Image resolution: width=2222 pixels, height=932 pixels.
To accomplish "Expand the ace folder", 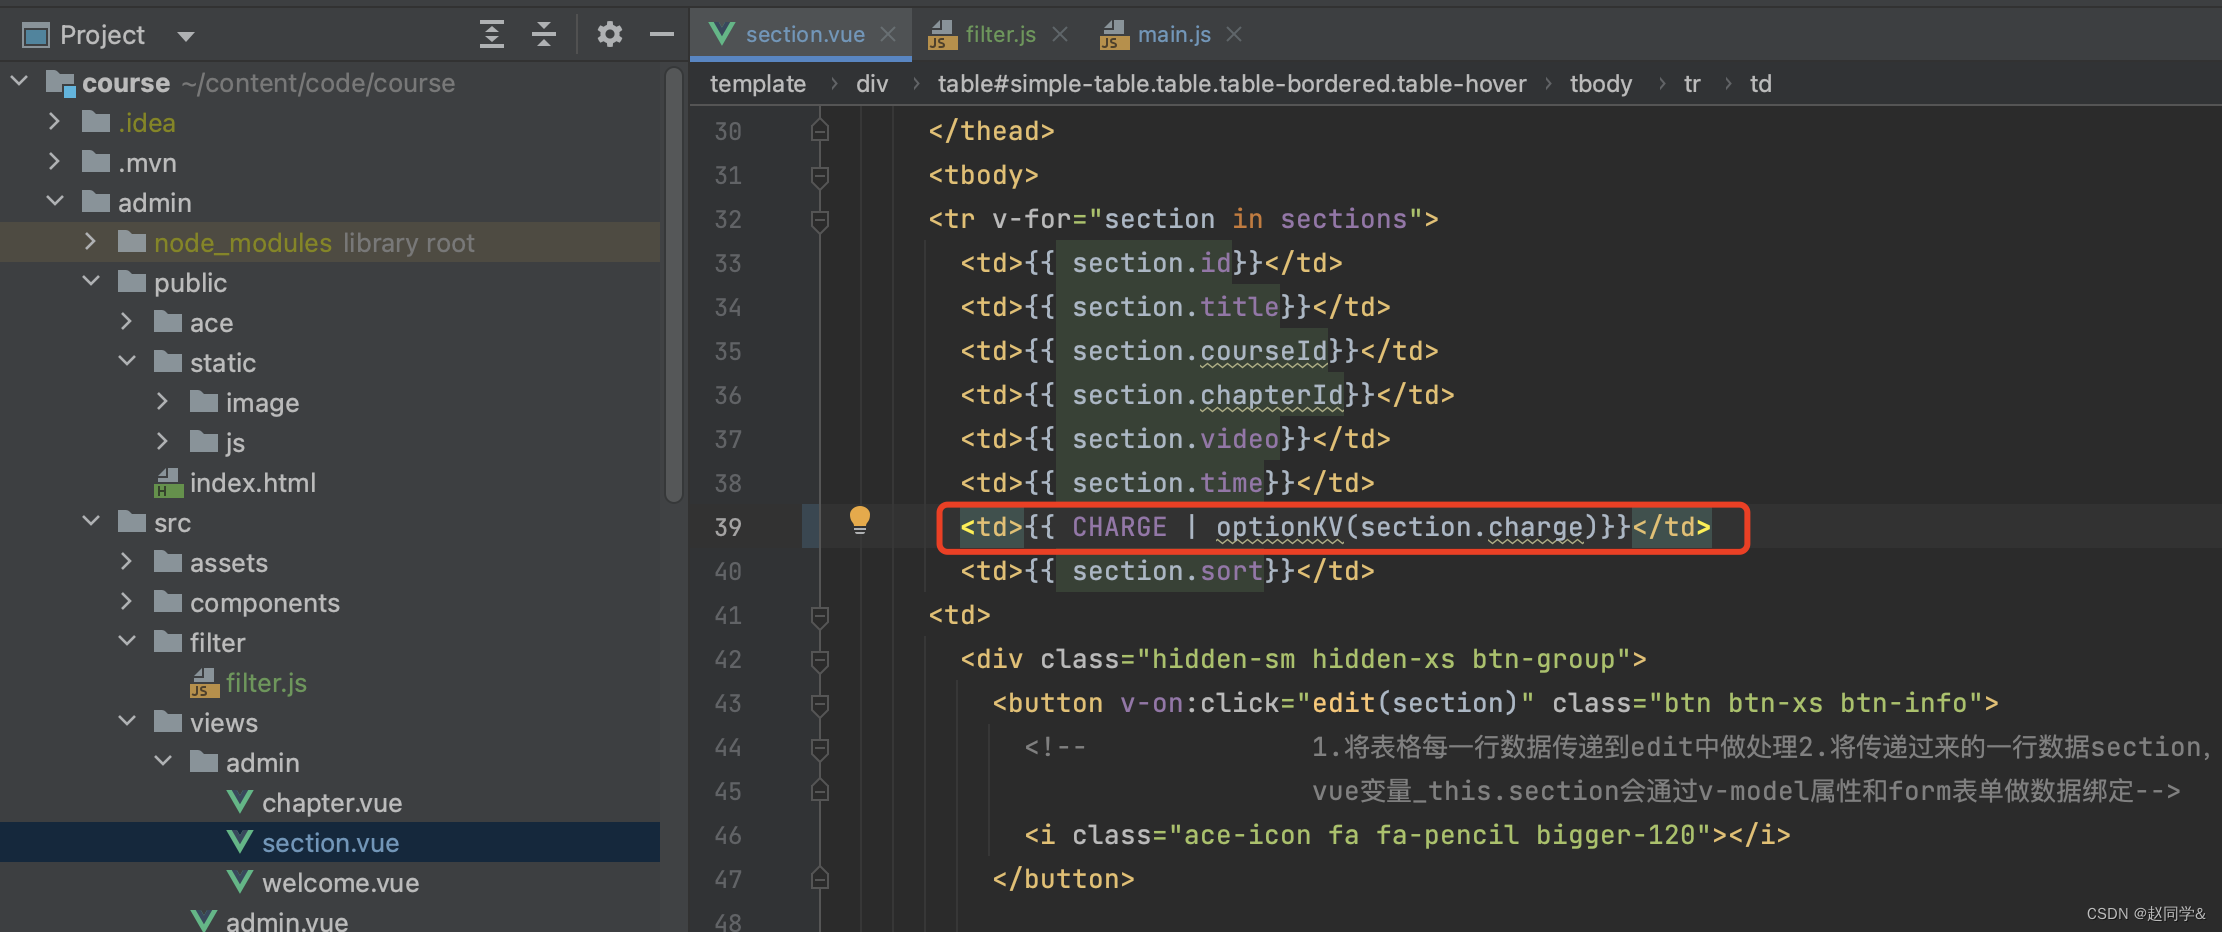I will point(127,321).
